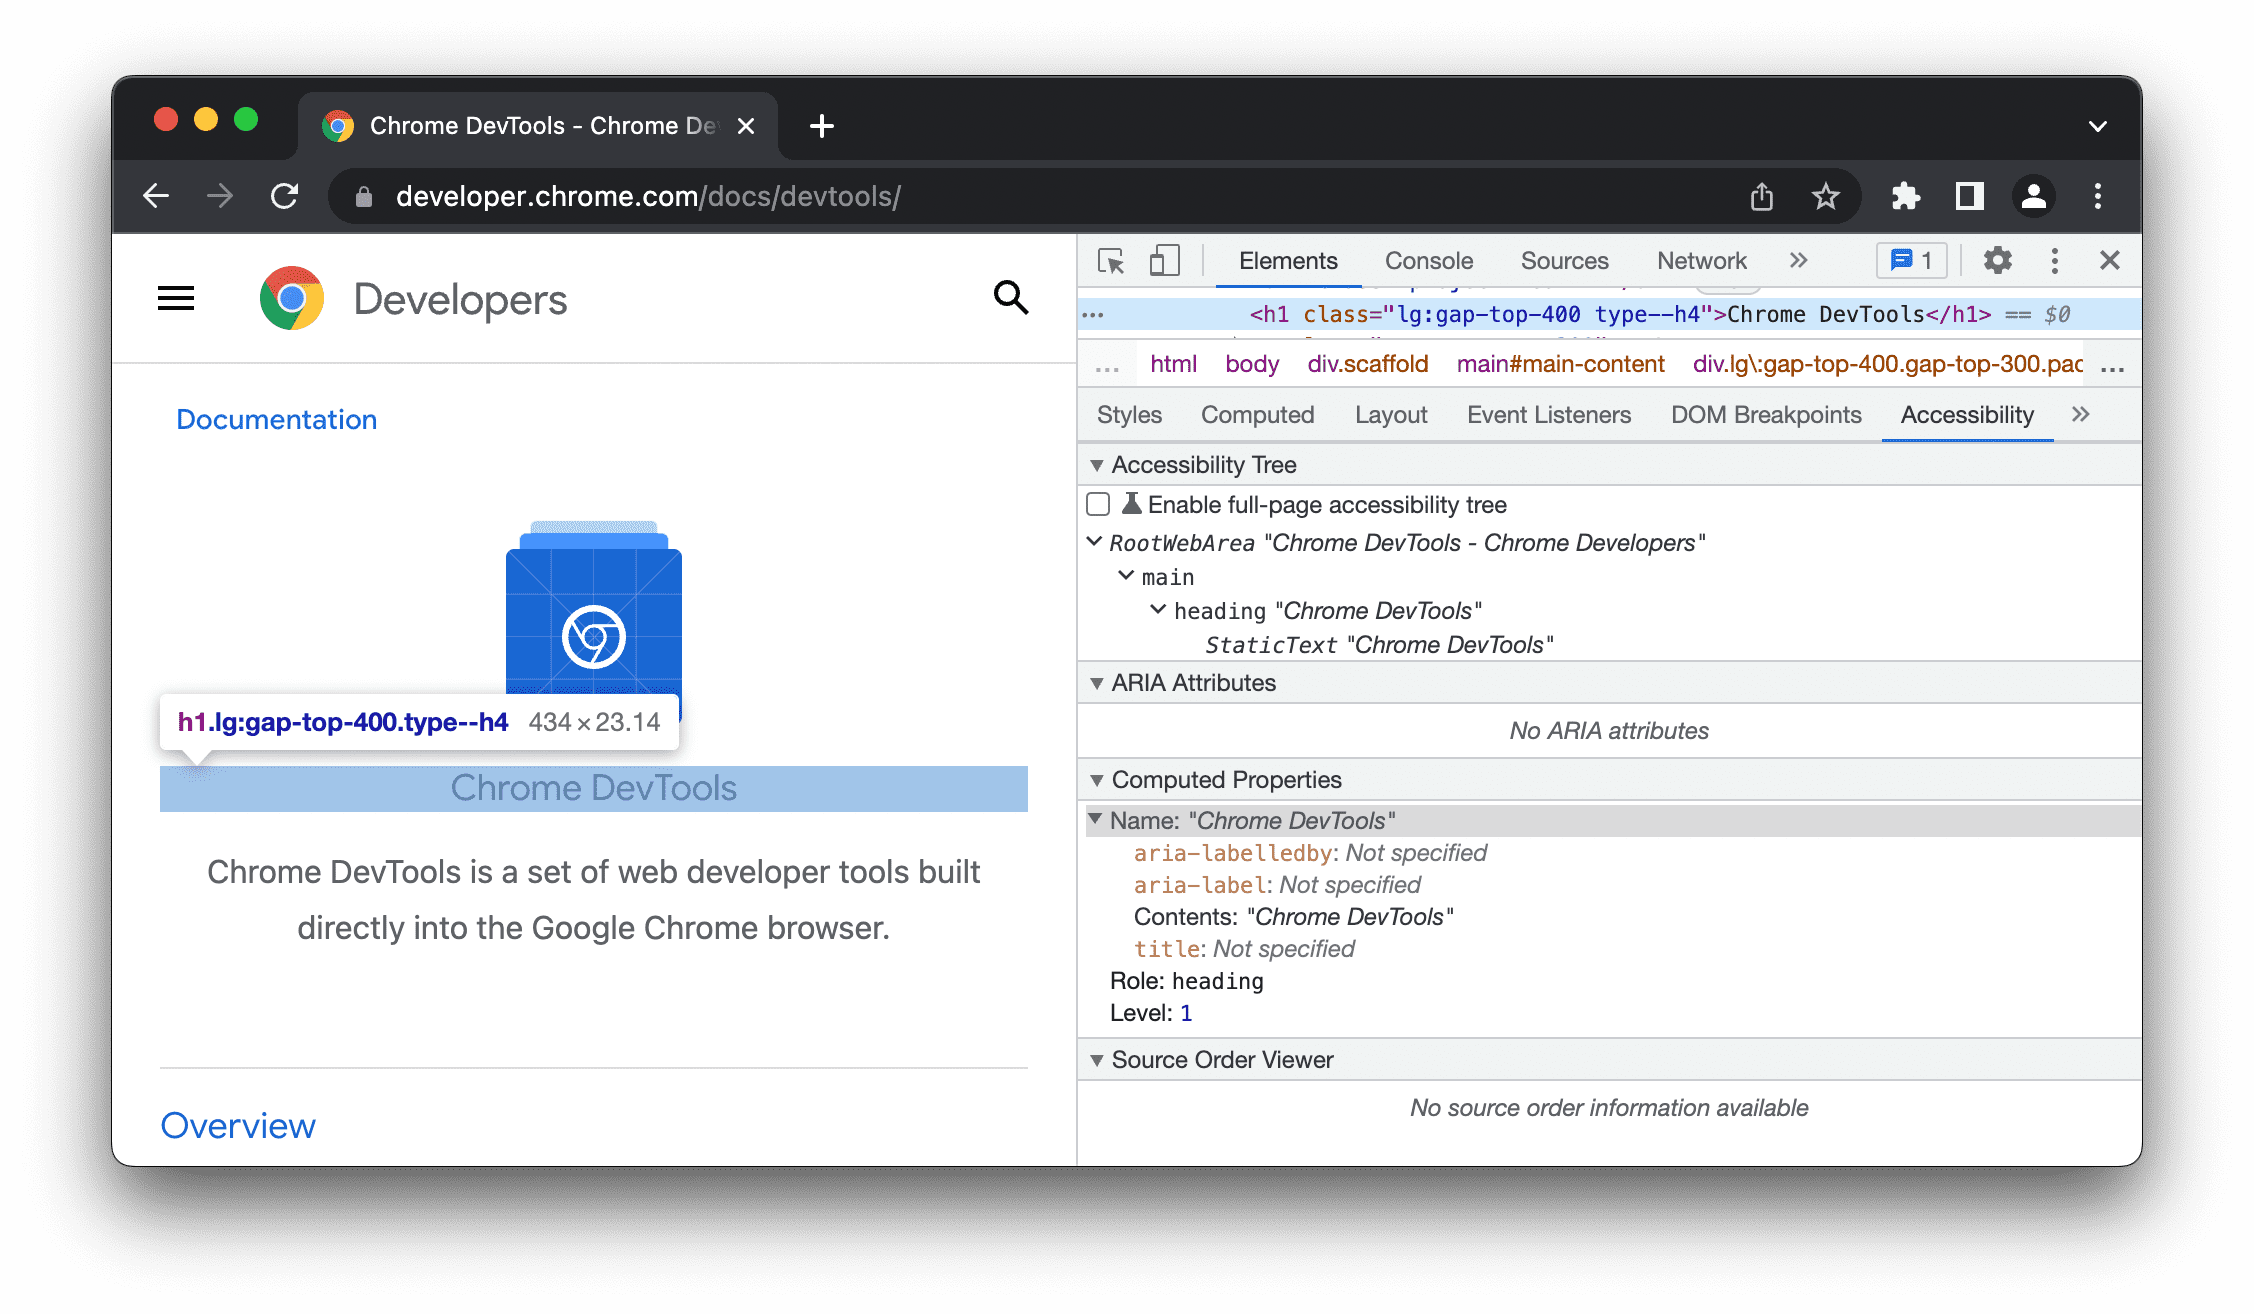Click the bookmark star icon
Viewport: 2254px width, 1314px height.
(1825, 196)
